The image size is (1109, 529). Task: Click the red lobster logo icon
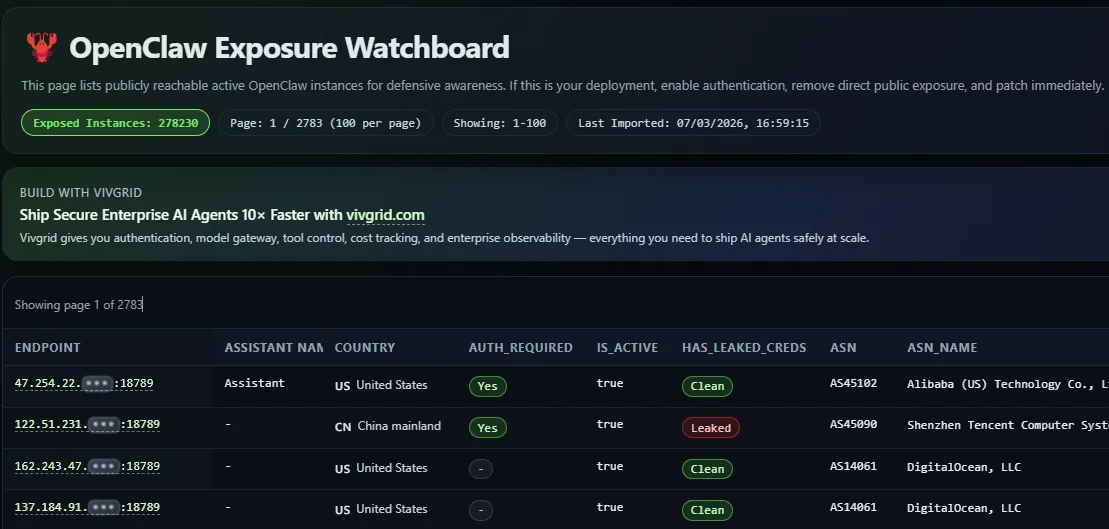click(x=41, y=47)
